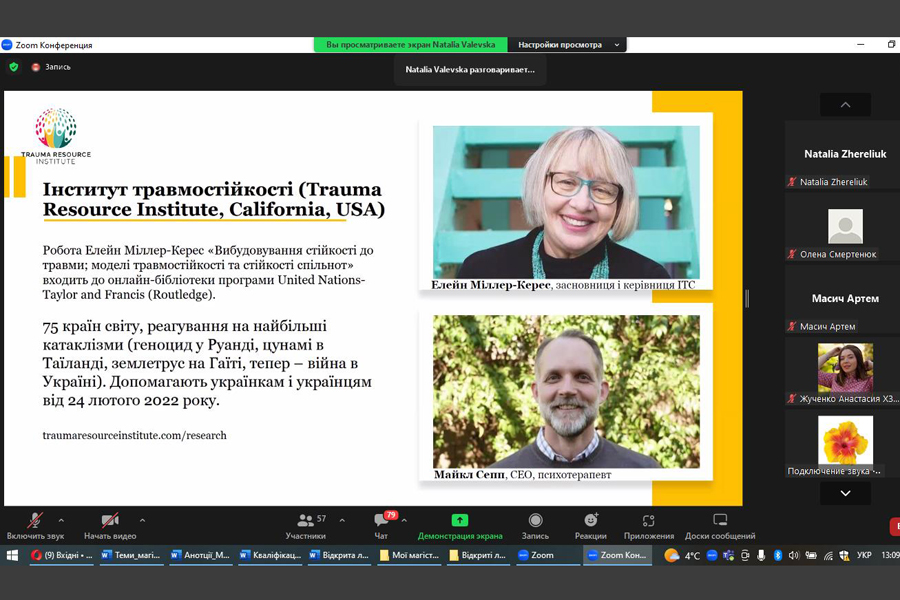Click Teams icon in system tray
This screenshot has height=600, width=900.
pyautogui.click(x=728, y=555)
